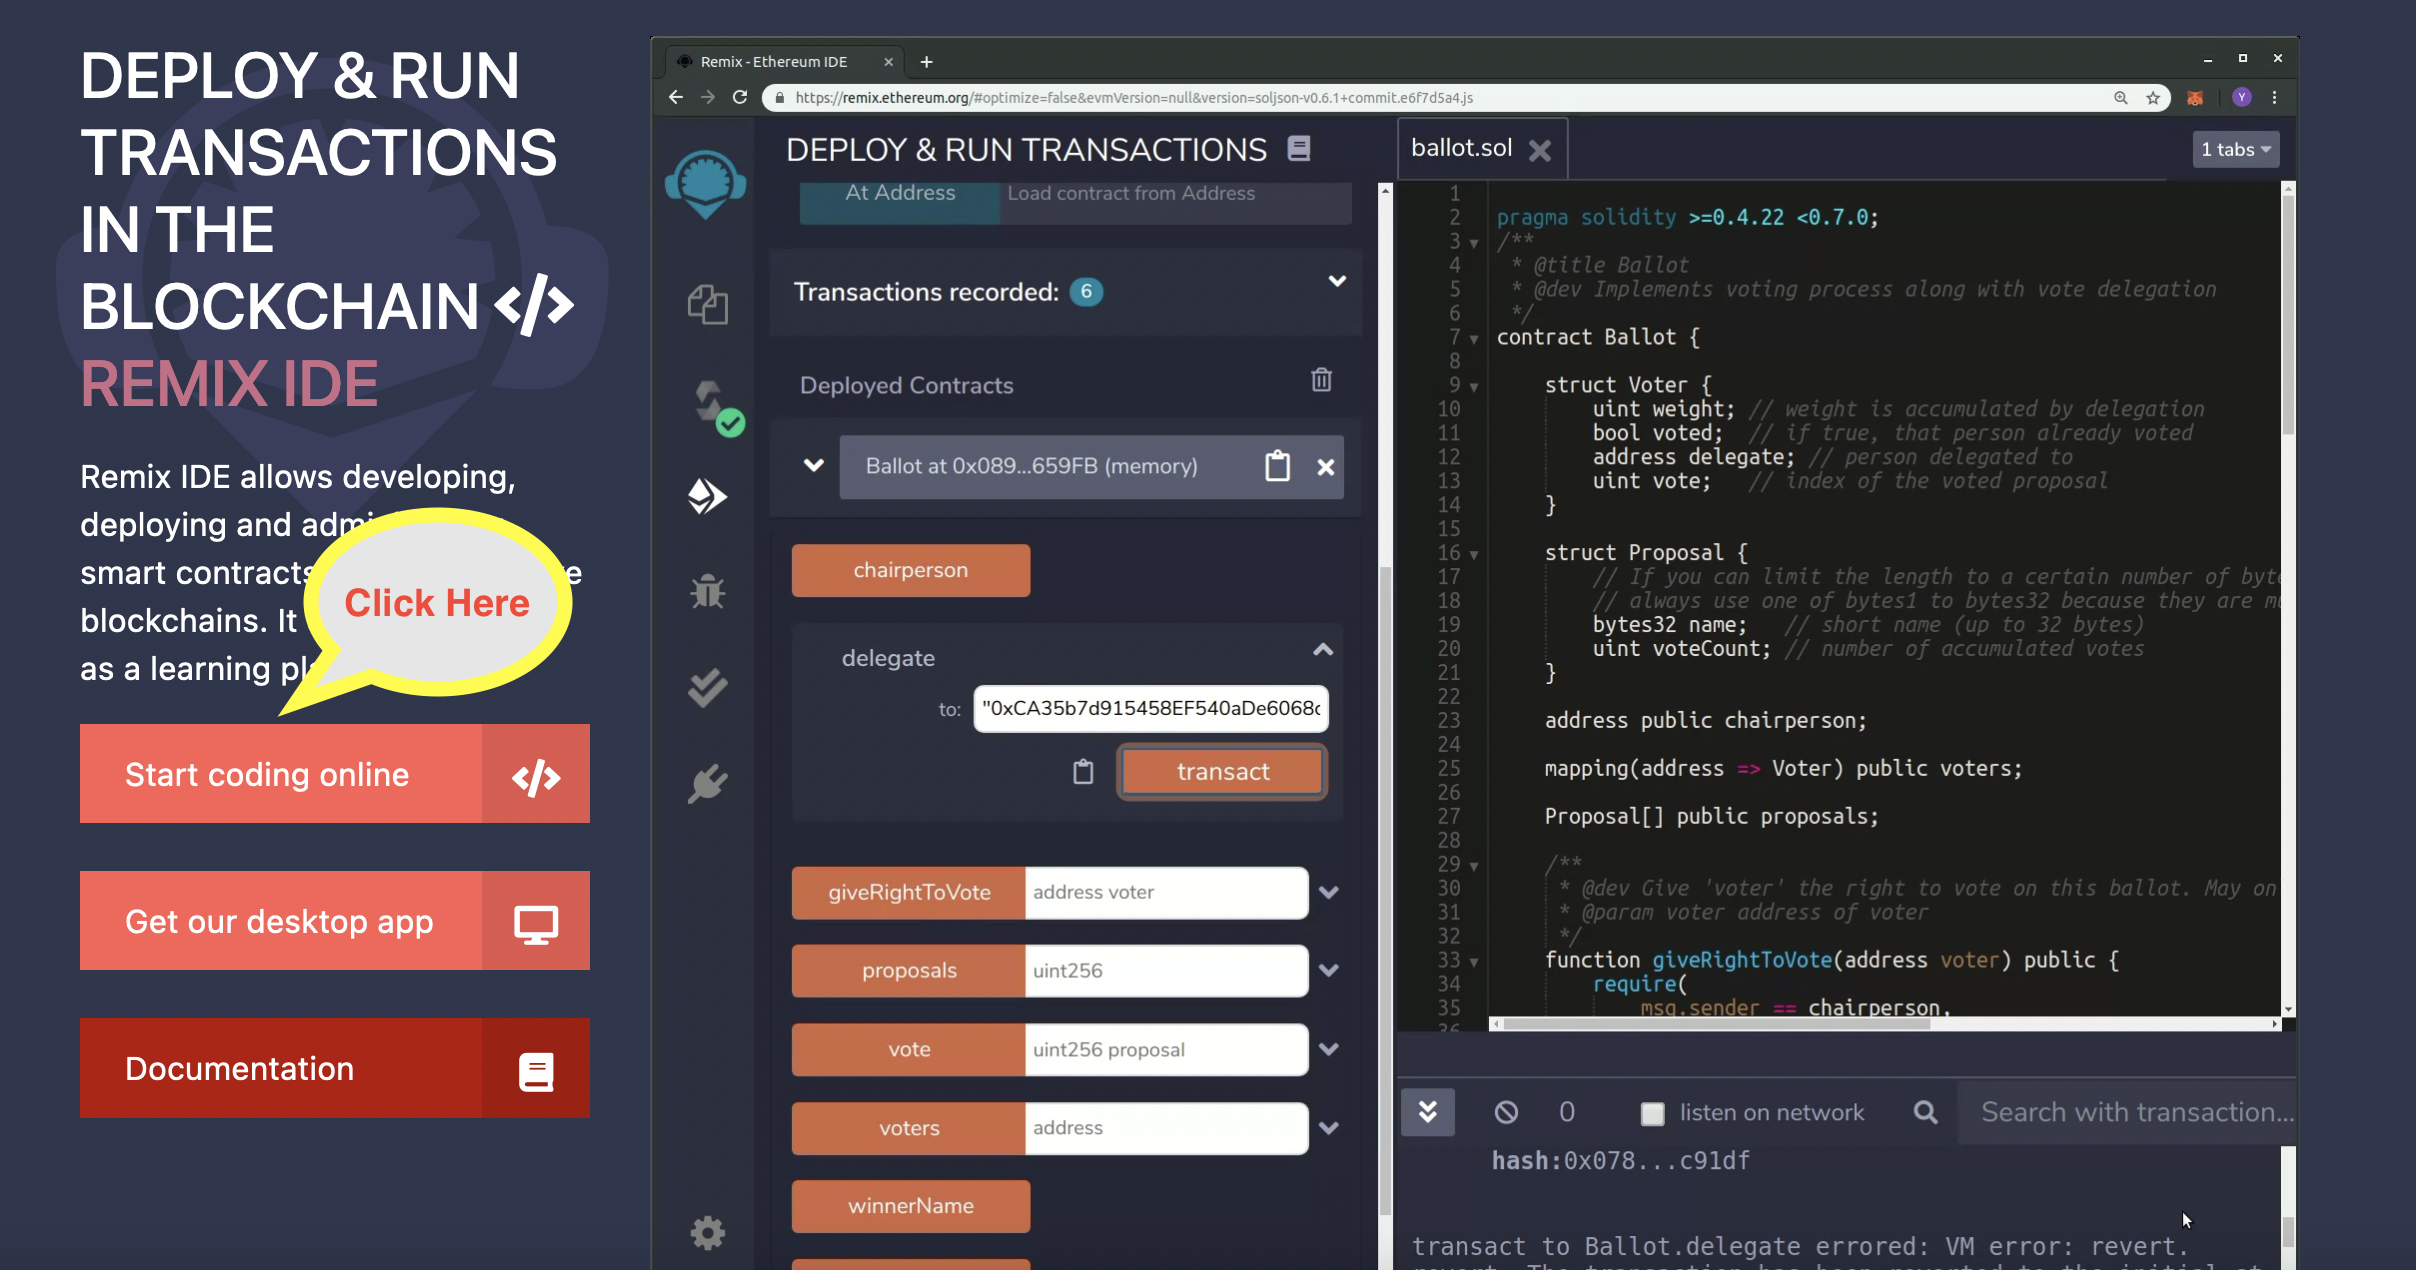The height and width of the screenshot is (1270, 2416).
Task: Click Start coding online link
Action: coord(335,774)
